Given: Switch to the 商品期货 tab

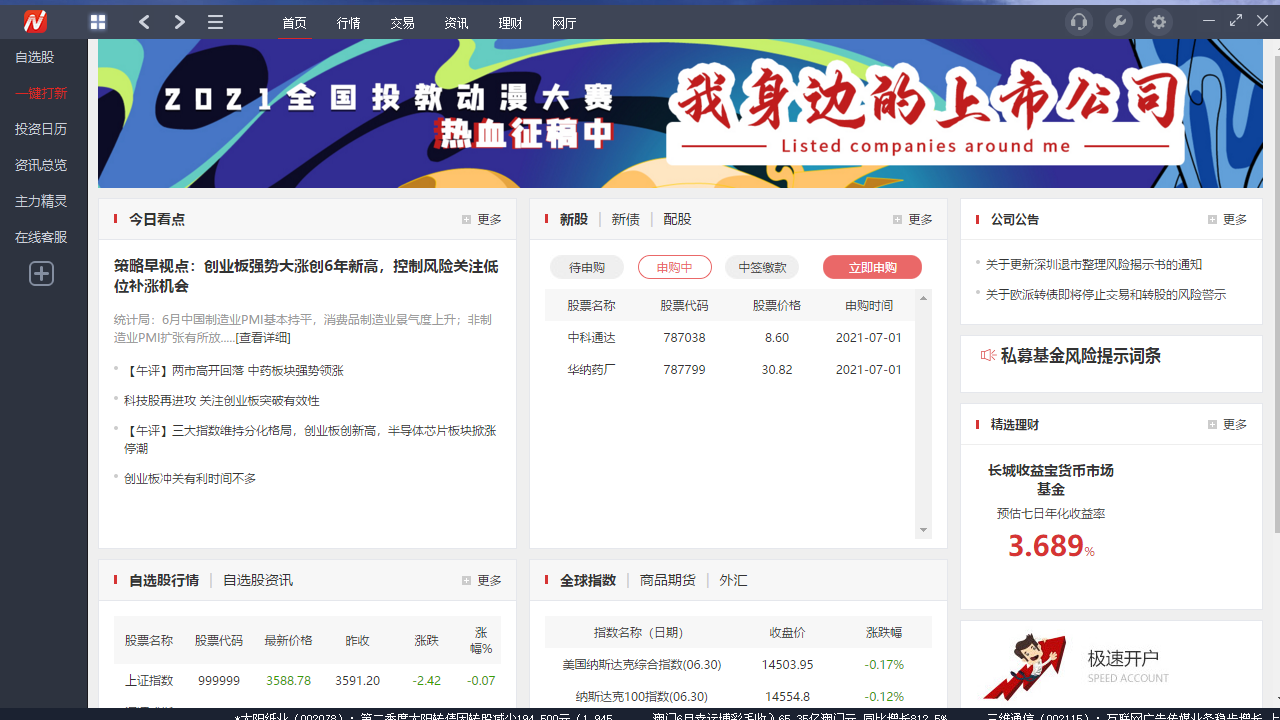Looking at the screenshot, I should tap(667, 579).
